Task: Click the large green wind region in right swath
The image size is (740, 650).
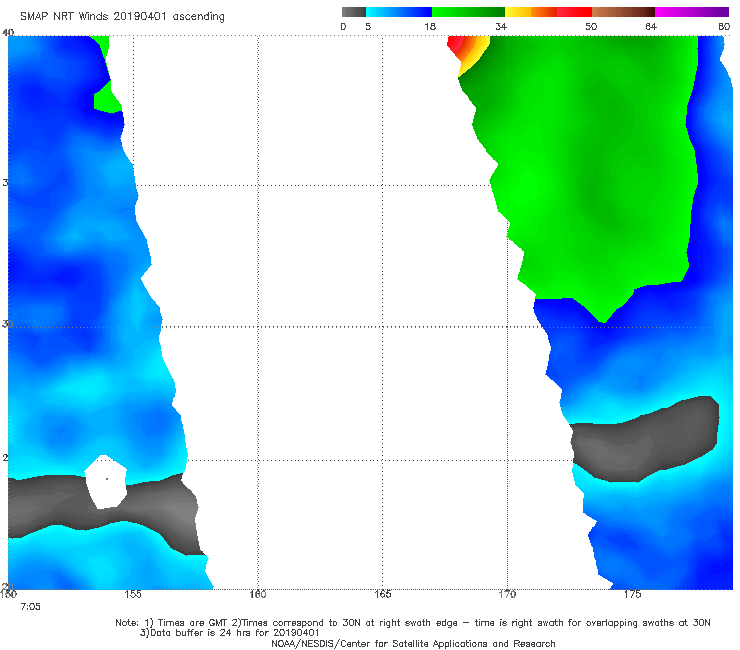Action: [599, 165]
